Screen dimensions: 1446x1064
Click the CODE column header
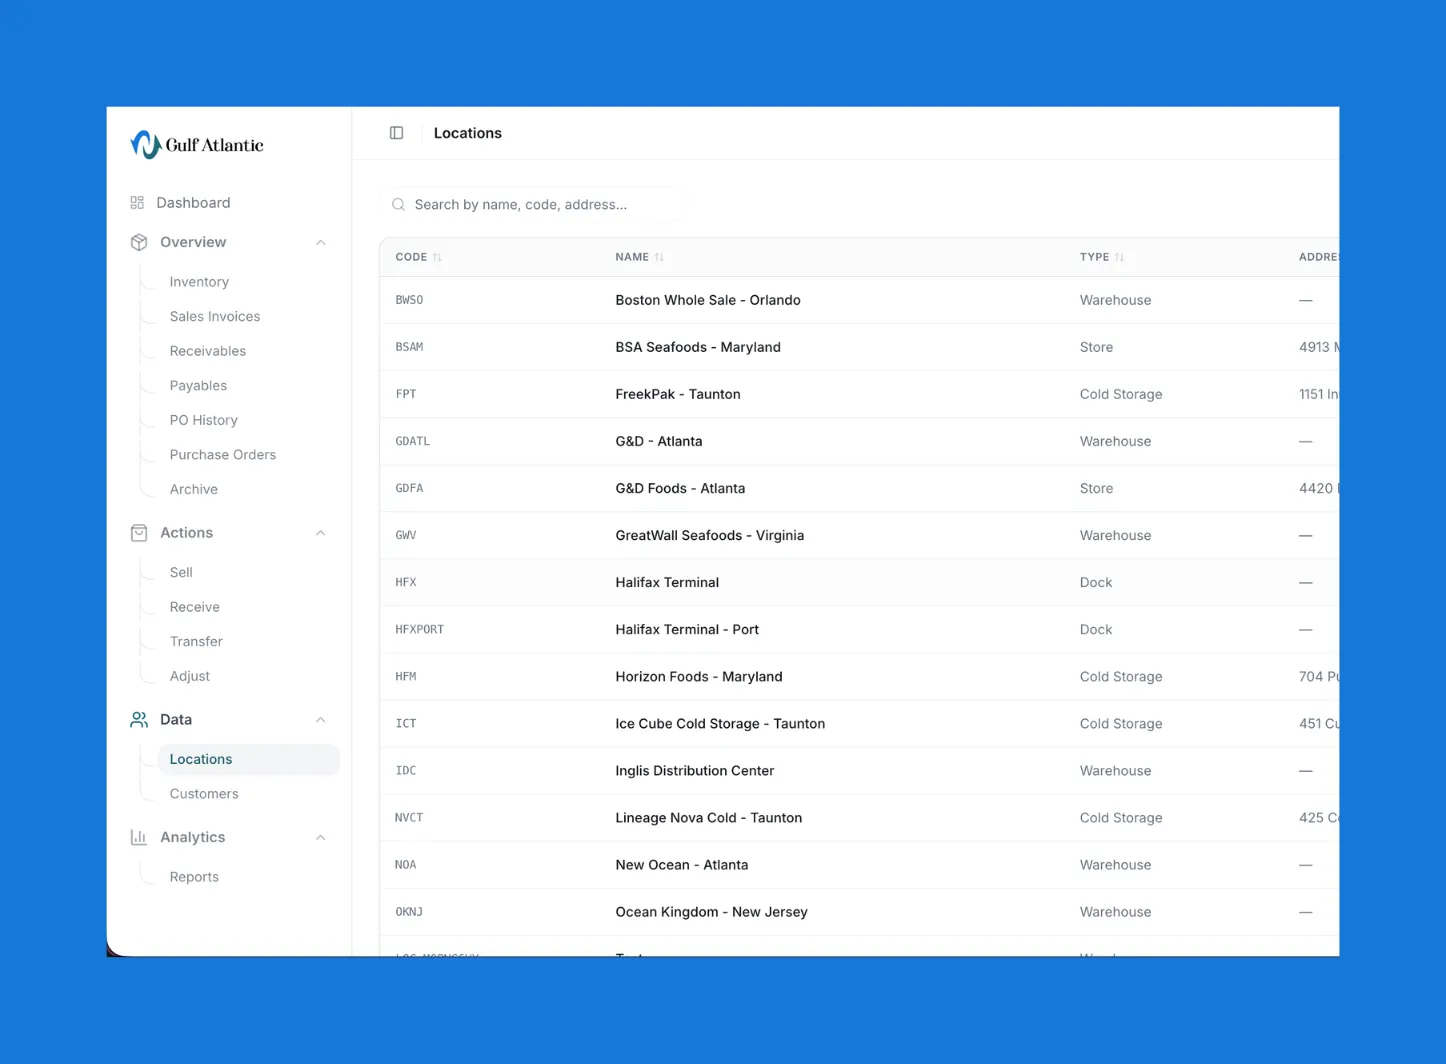(x=411, y=257)
